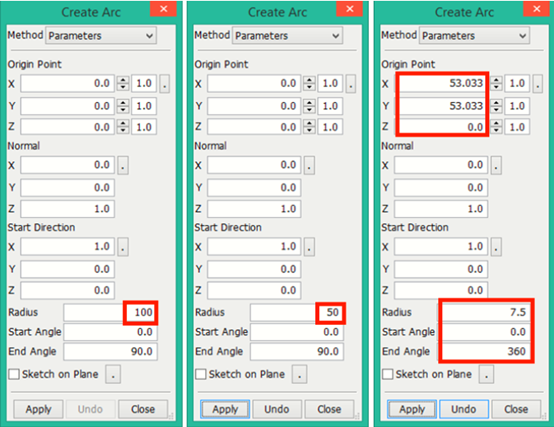
Task: Click Origin Point Z stepper in left dialog
Action: coord(123,127)
